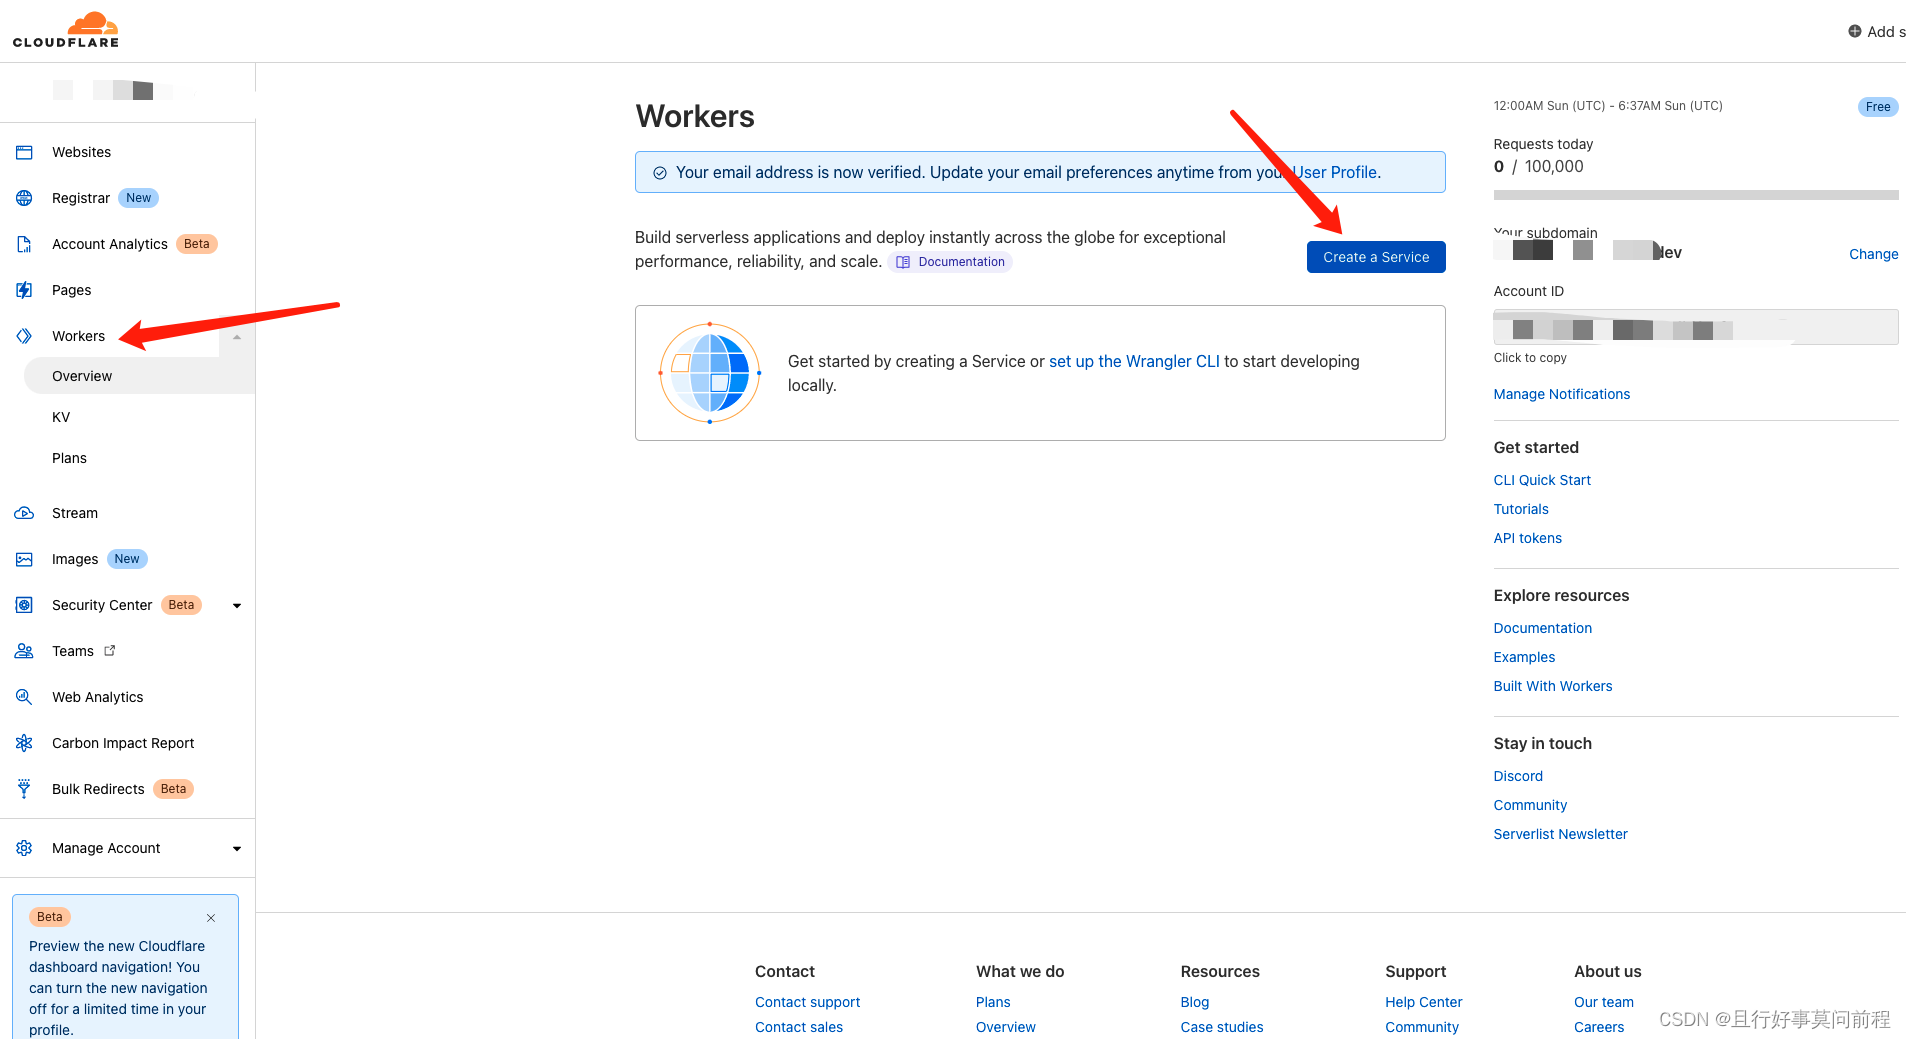Open Documentation under Explore resources
Image resolution: width=1906 pixels, height=1039 pixels.
pos(1542,628)
